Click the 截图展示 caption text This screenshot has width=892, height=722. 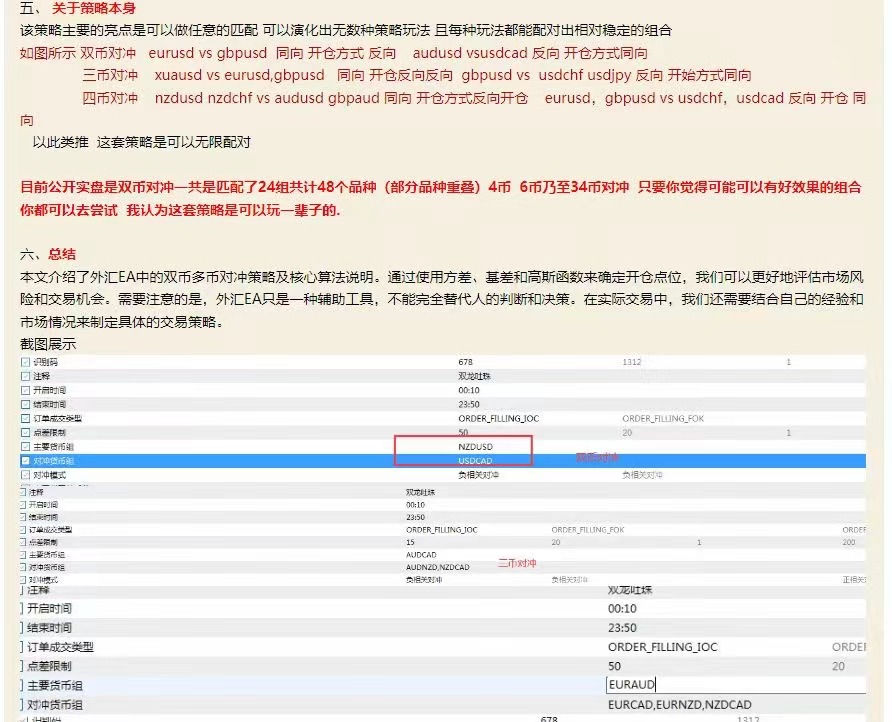48,344
